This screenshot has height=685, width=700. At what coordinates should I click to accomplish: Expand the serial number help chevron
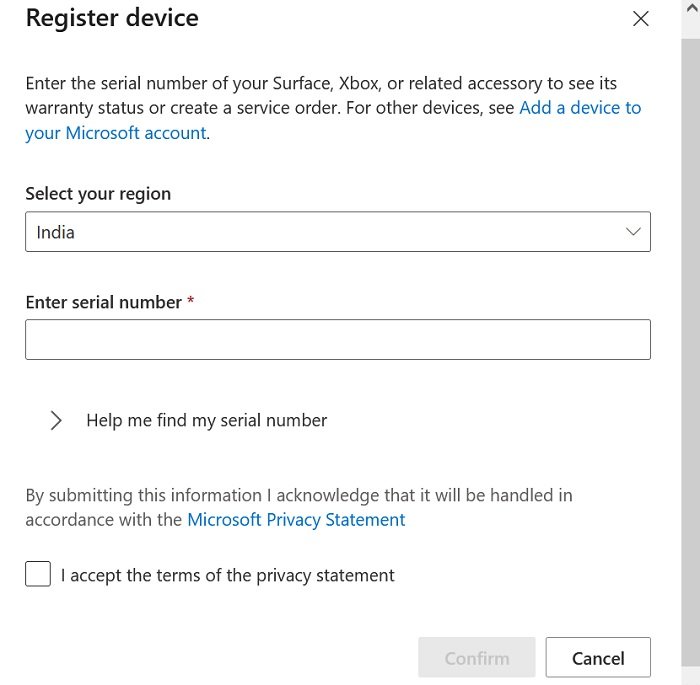pos(56,421)
